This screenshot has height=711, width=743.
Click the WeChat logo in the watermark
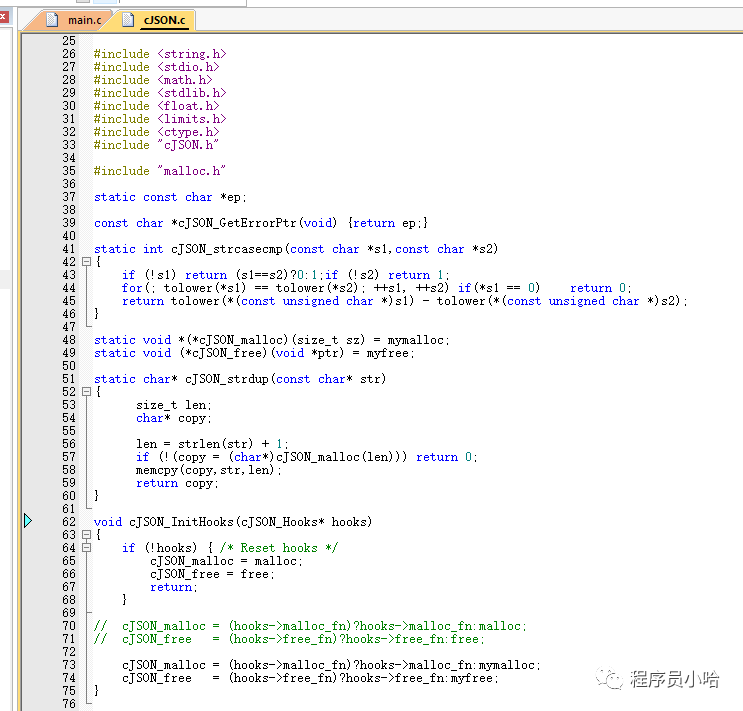tap(609, 679)
